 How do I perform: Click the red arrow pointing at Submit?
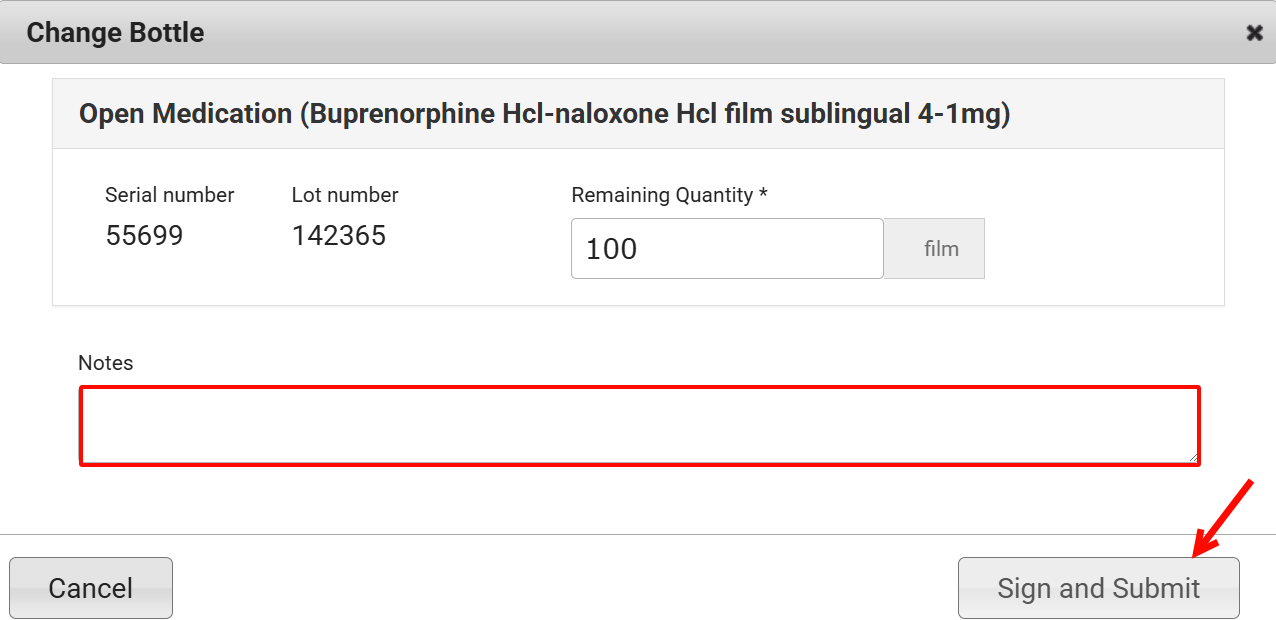(x=1222, y=517)
